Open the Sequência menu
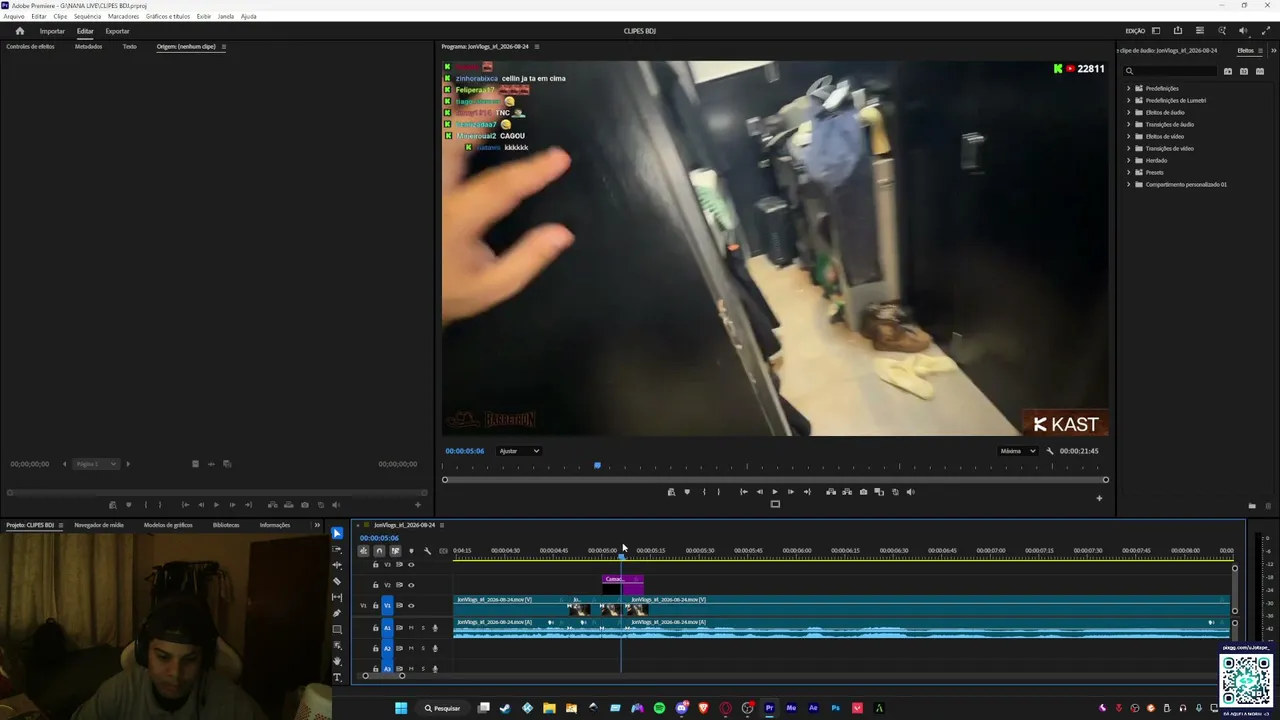This screenshot has width=1280, height=720. point(87,16)
